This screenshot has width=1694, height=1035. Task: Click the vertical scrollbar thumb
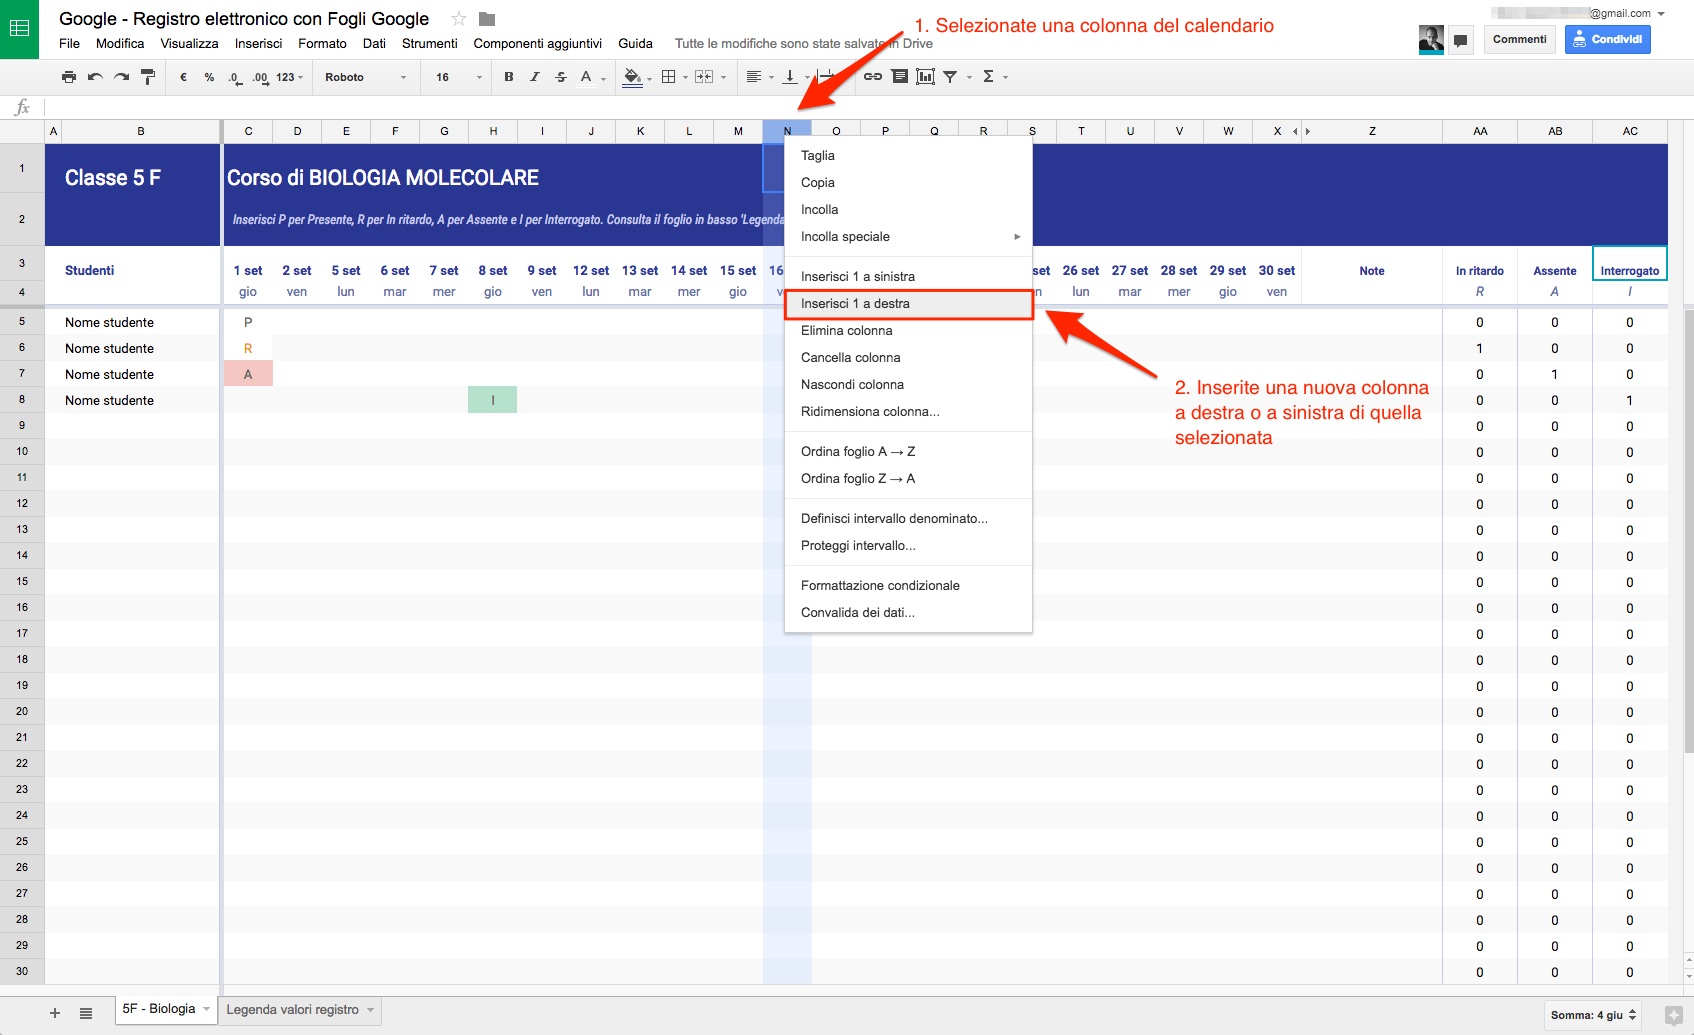(1688, 530)
